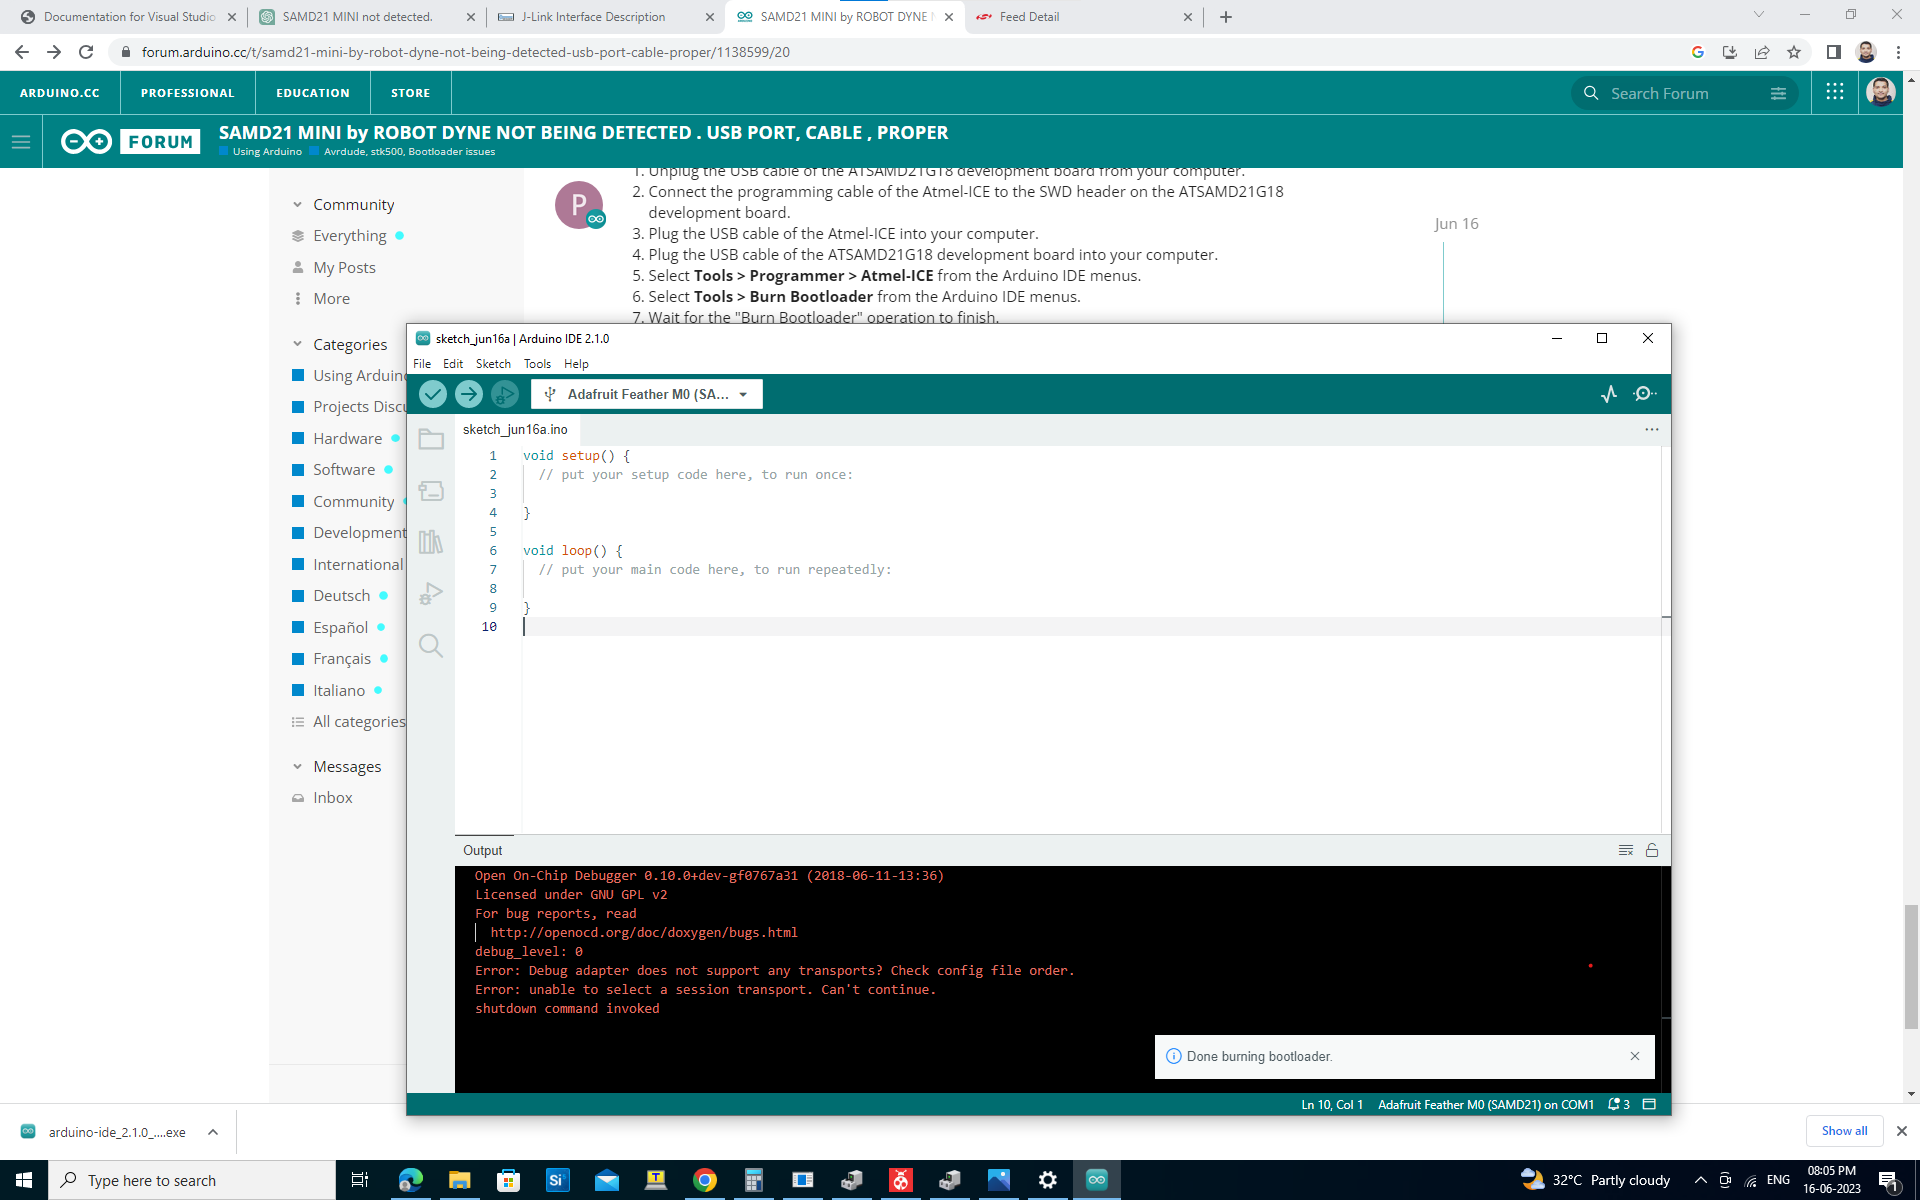Toggle the output lock scroll icon
This screenshot has width=1920, height=1200.
click(x=1652, y=850)
